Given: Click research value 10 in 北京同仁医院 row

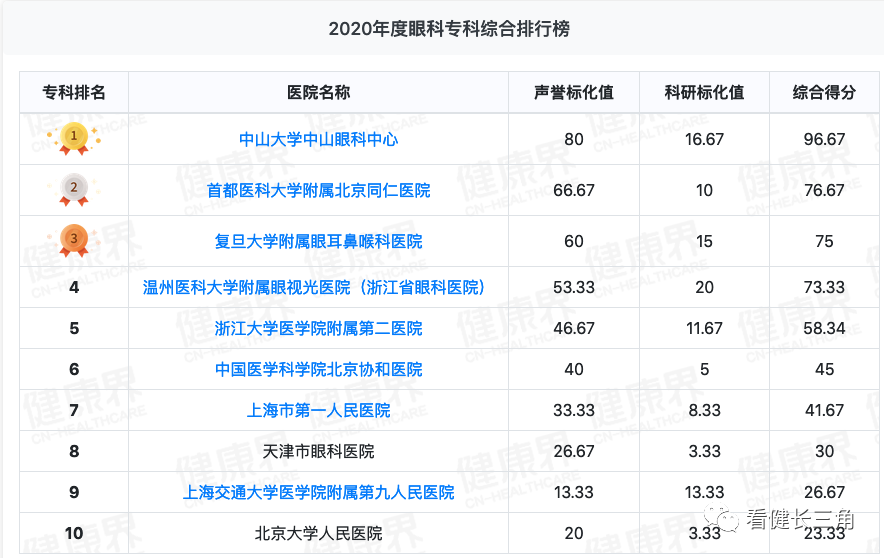Looking at the screenshot, I should coord(704,191).
